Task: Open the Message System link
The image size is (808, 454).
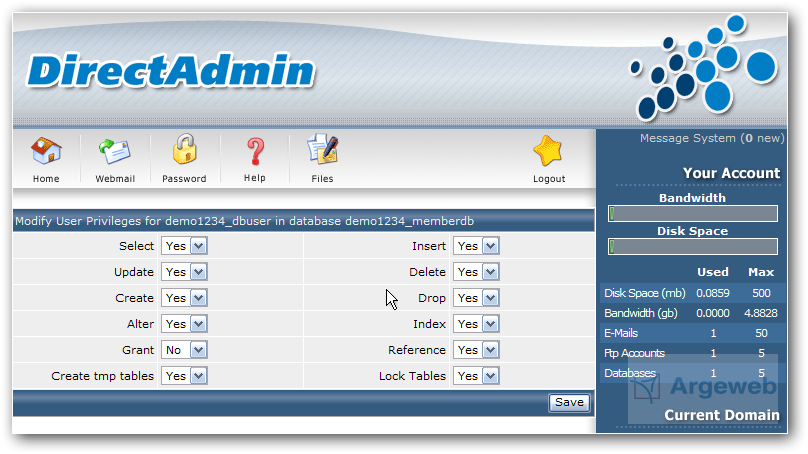Action: pos(712,138)
